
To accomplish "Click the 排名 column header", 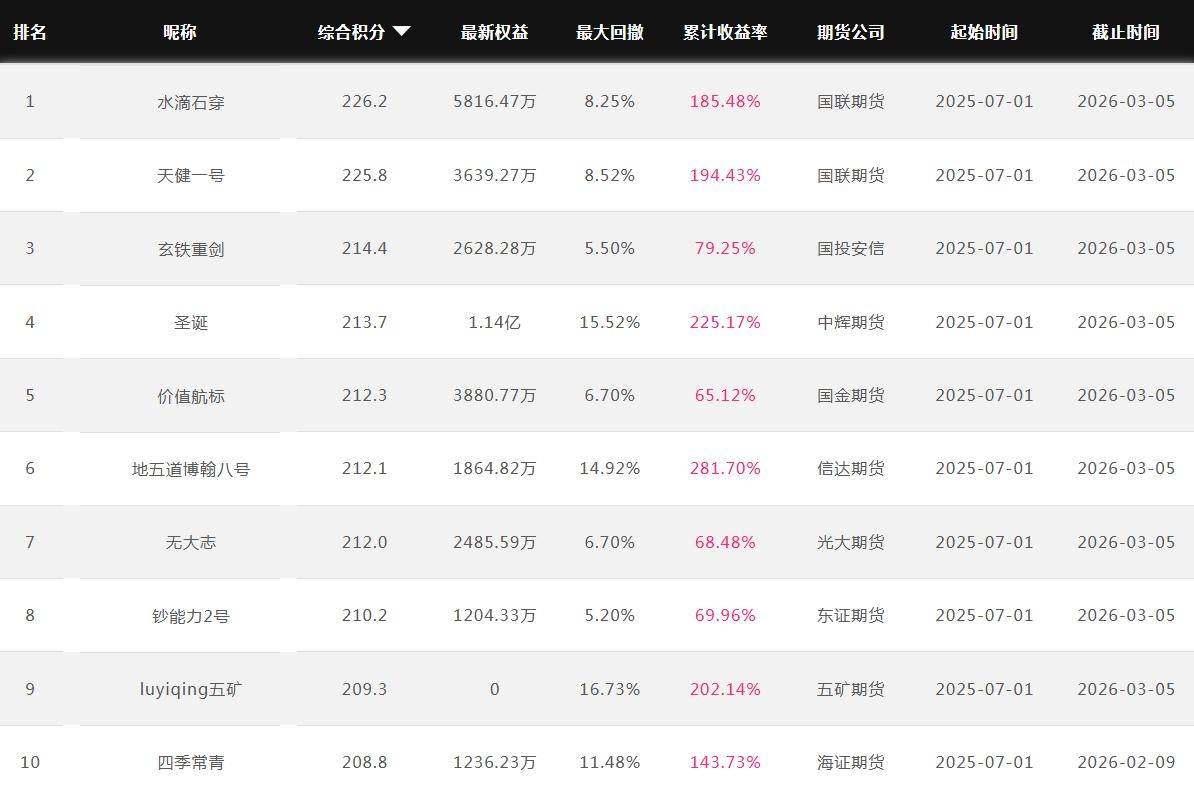I will (x=30, y=32).
